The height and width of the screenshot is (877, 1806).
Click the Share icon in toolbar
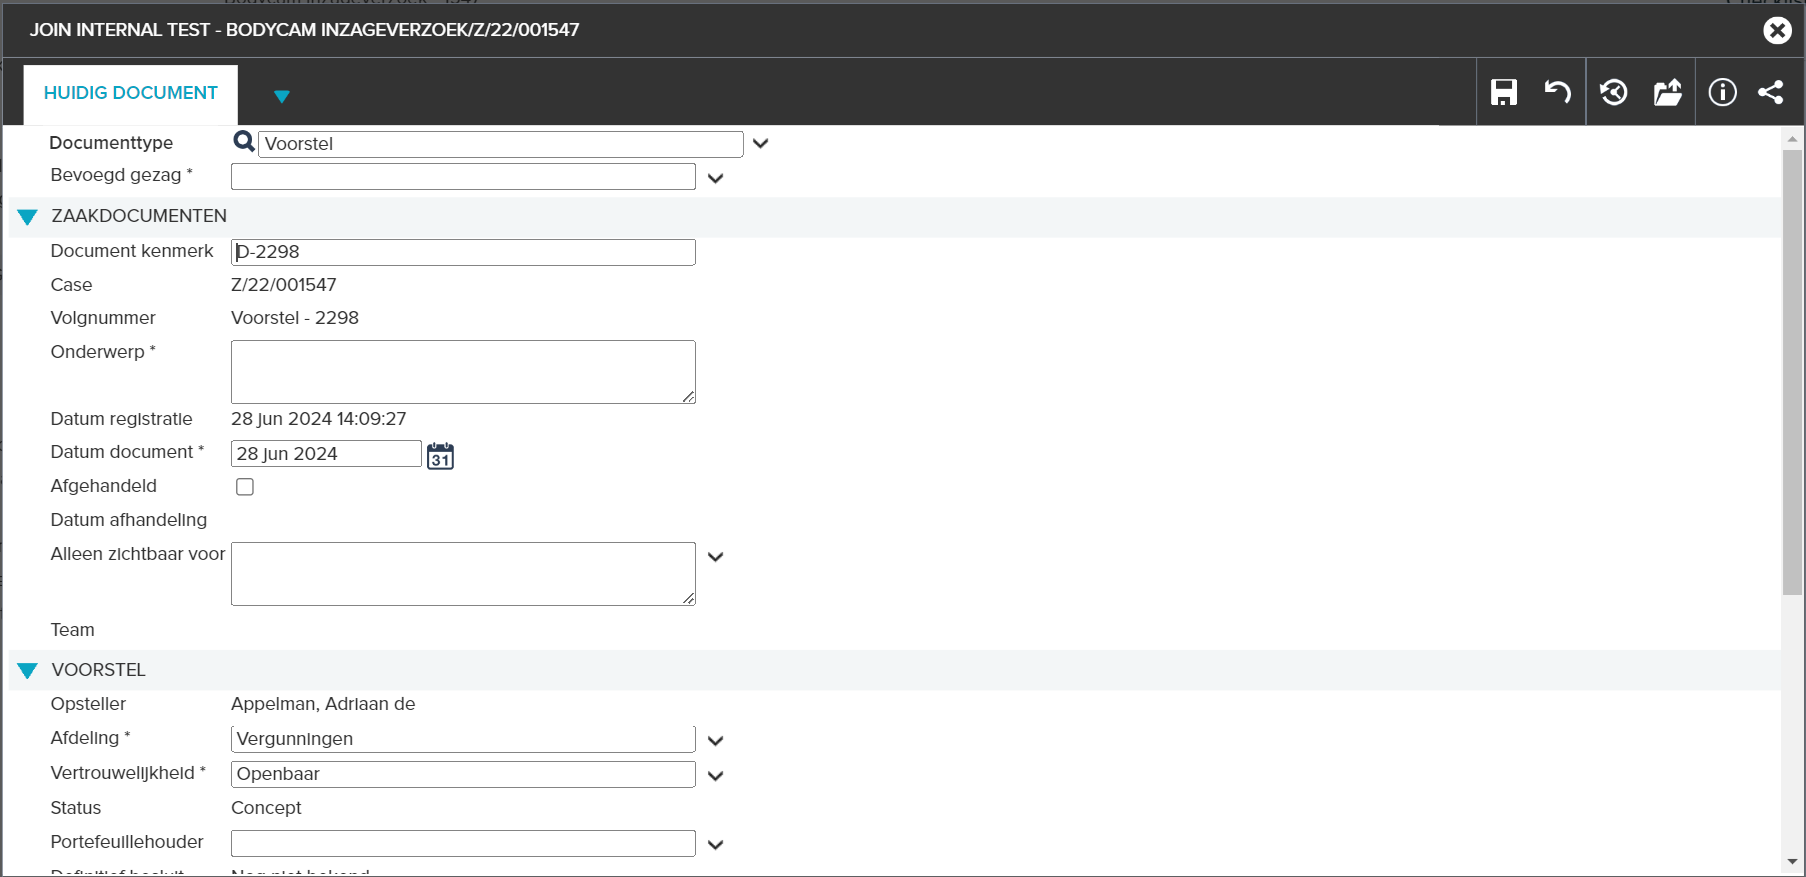pyautogui.click(x=1771, y=92)
